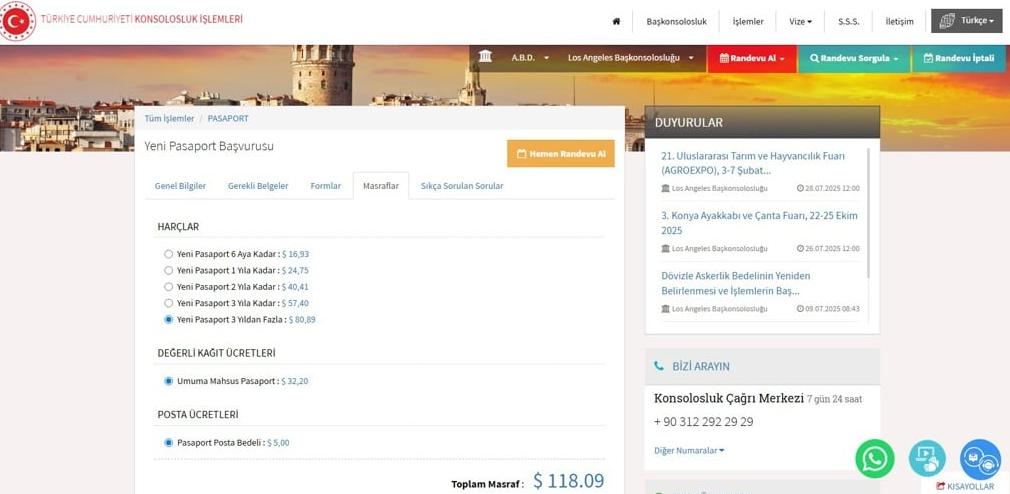Screen dimensions: 1010x494
Task: Open the Los Angeles Başkonsolosluğu dropdown
Action: pyautogui.click(x=630, y=58)
